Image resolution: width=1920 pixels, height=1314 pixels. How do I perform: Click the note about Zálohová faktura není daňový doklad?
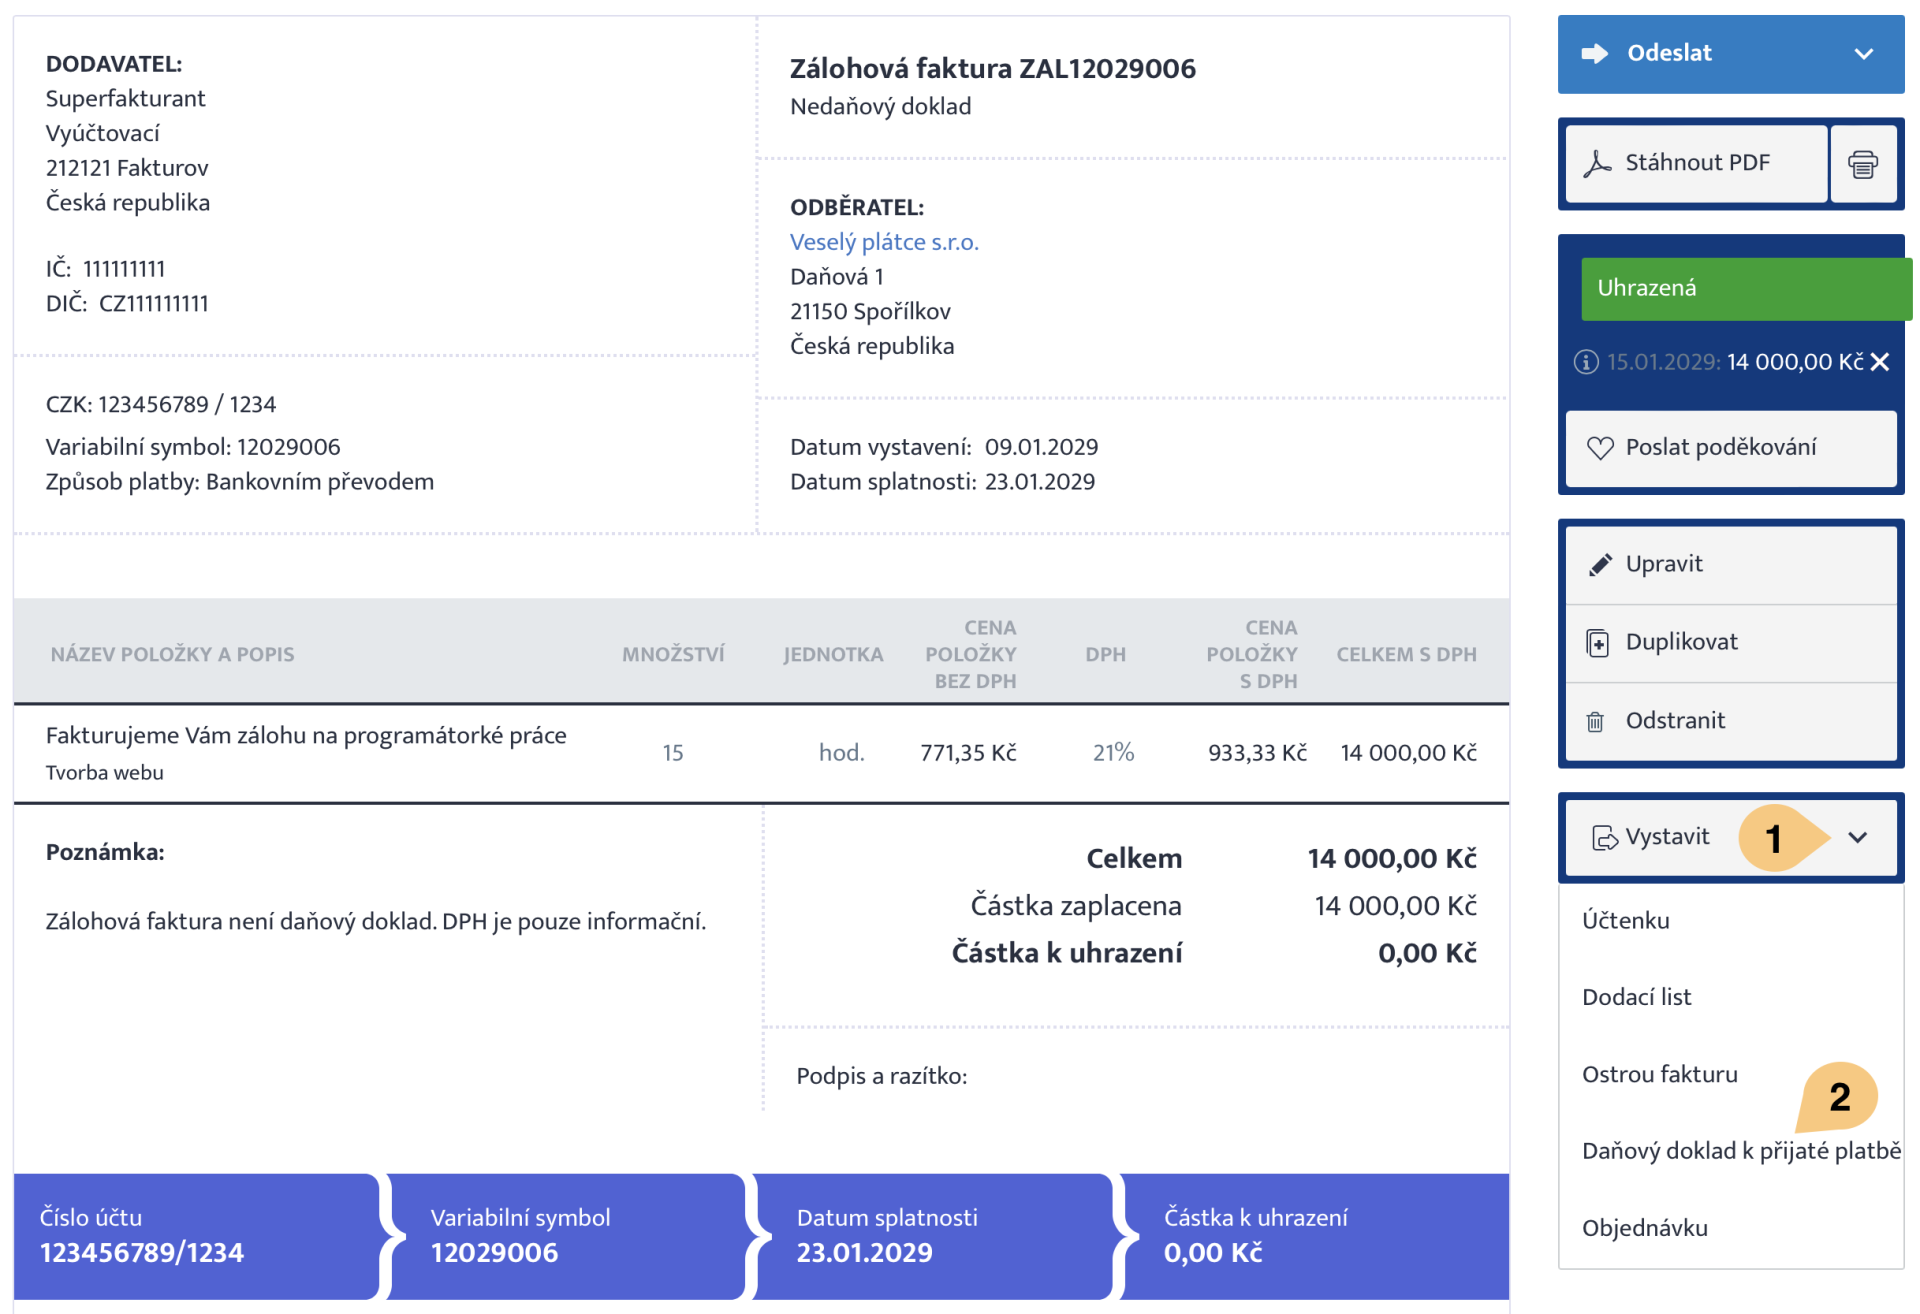pos(376,921)
